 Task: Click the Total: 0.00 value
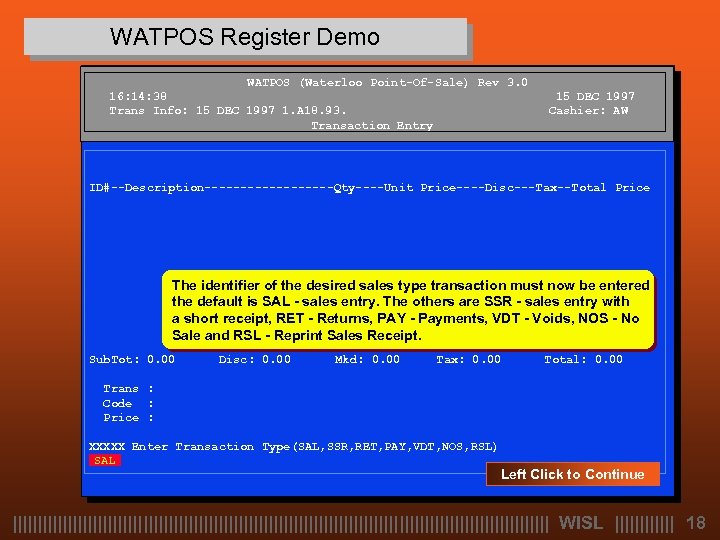tap(583, 360)
